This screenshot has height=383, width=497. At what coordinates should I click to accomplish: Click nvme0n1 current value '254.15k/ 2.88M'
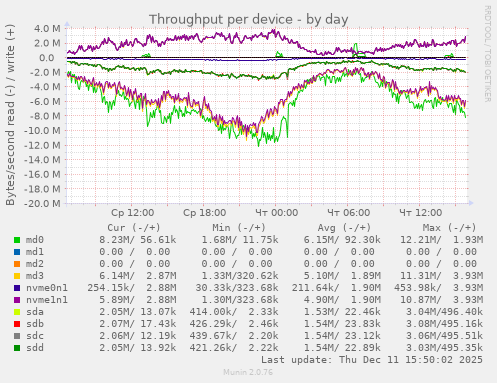(x=132, y=288)
